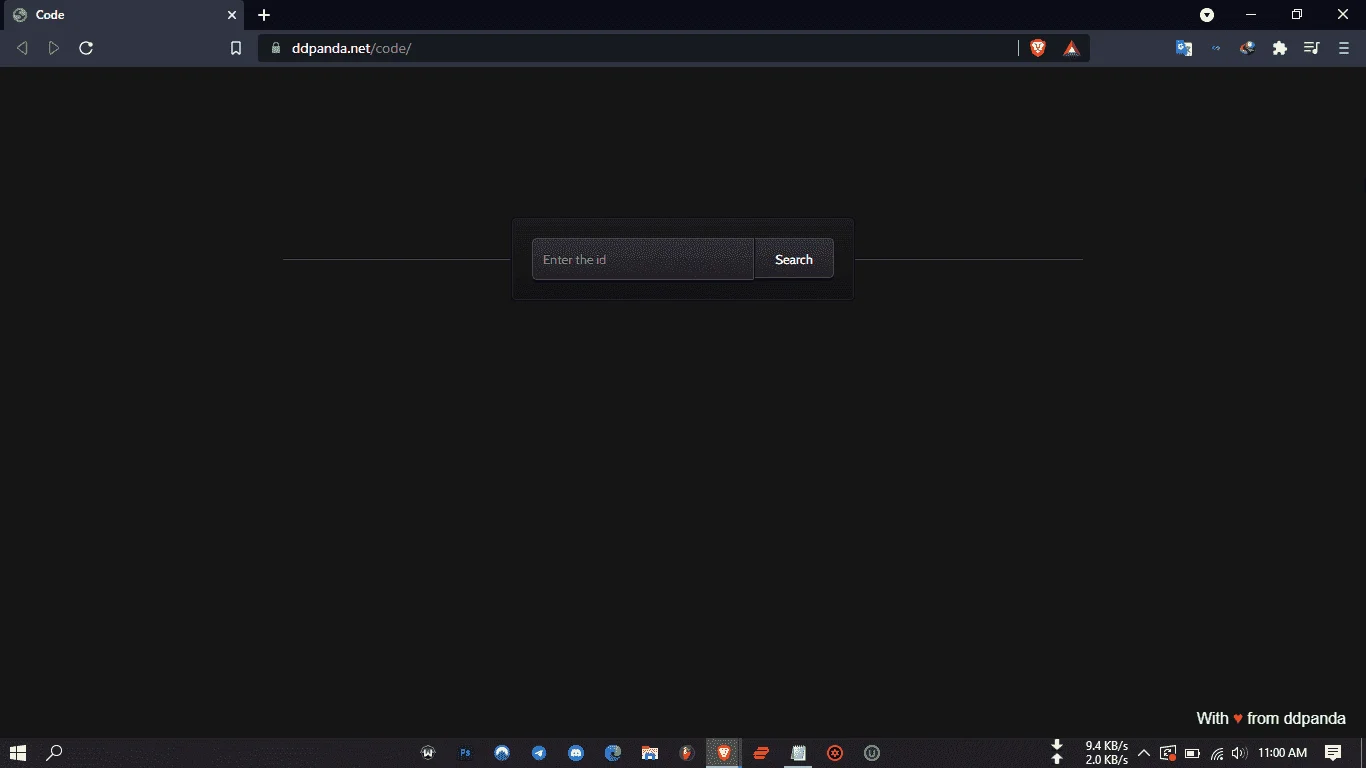Open Discord from the taskbar
Screen dimensions: 1366x768
pyautogui.click(x=576, y=753)
